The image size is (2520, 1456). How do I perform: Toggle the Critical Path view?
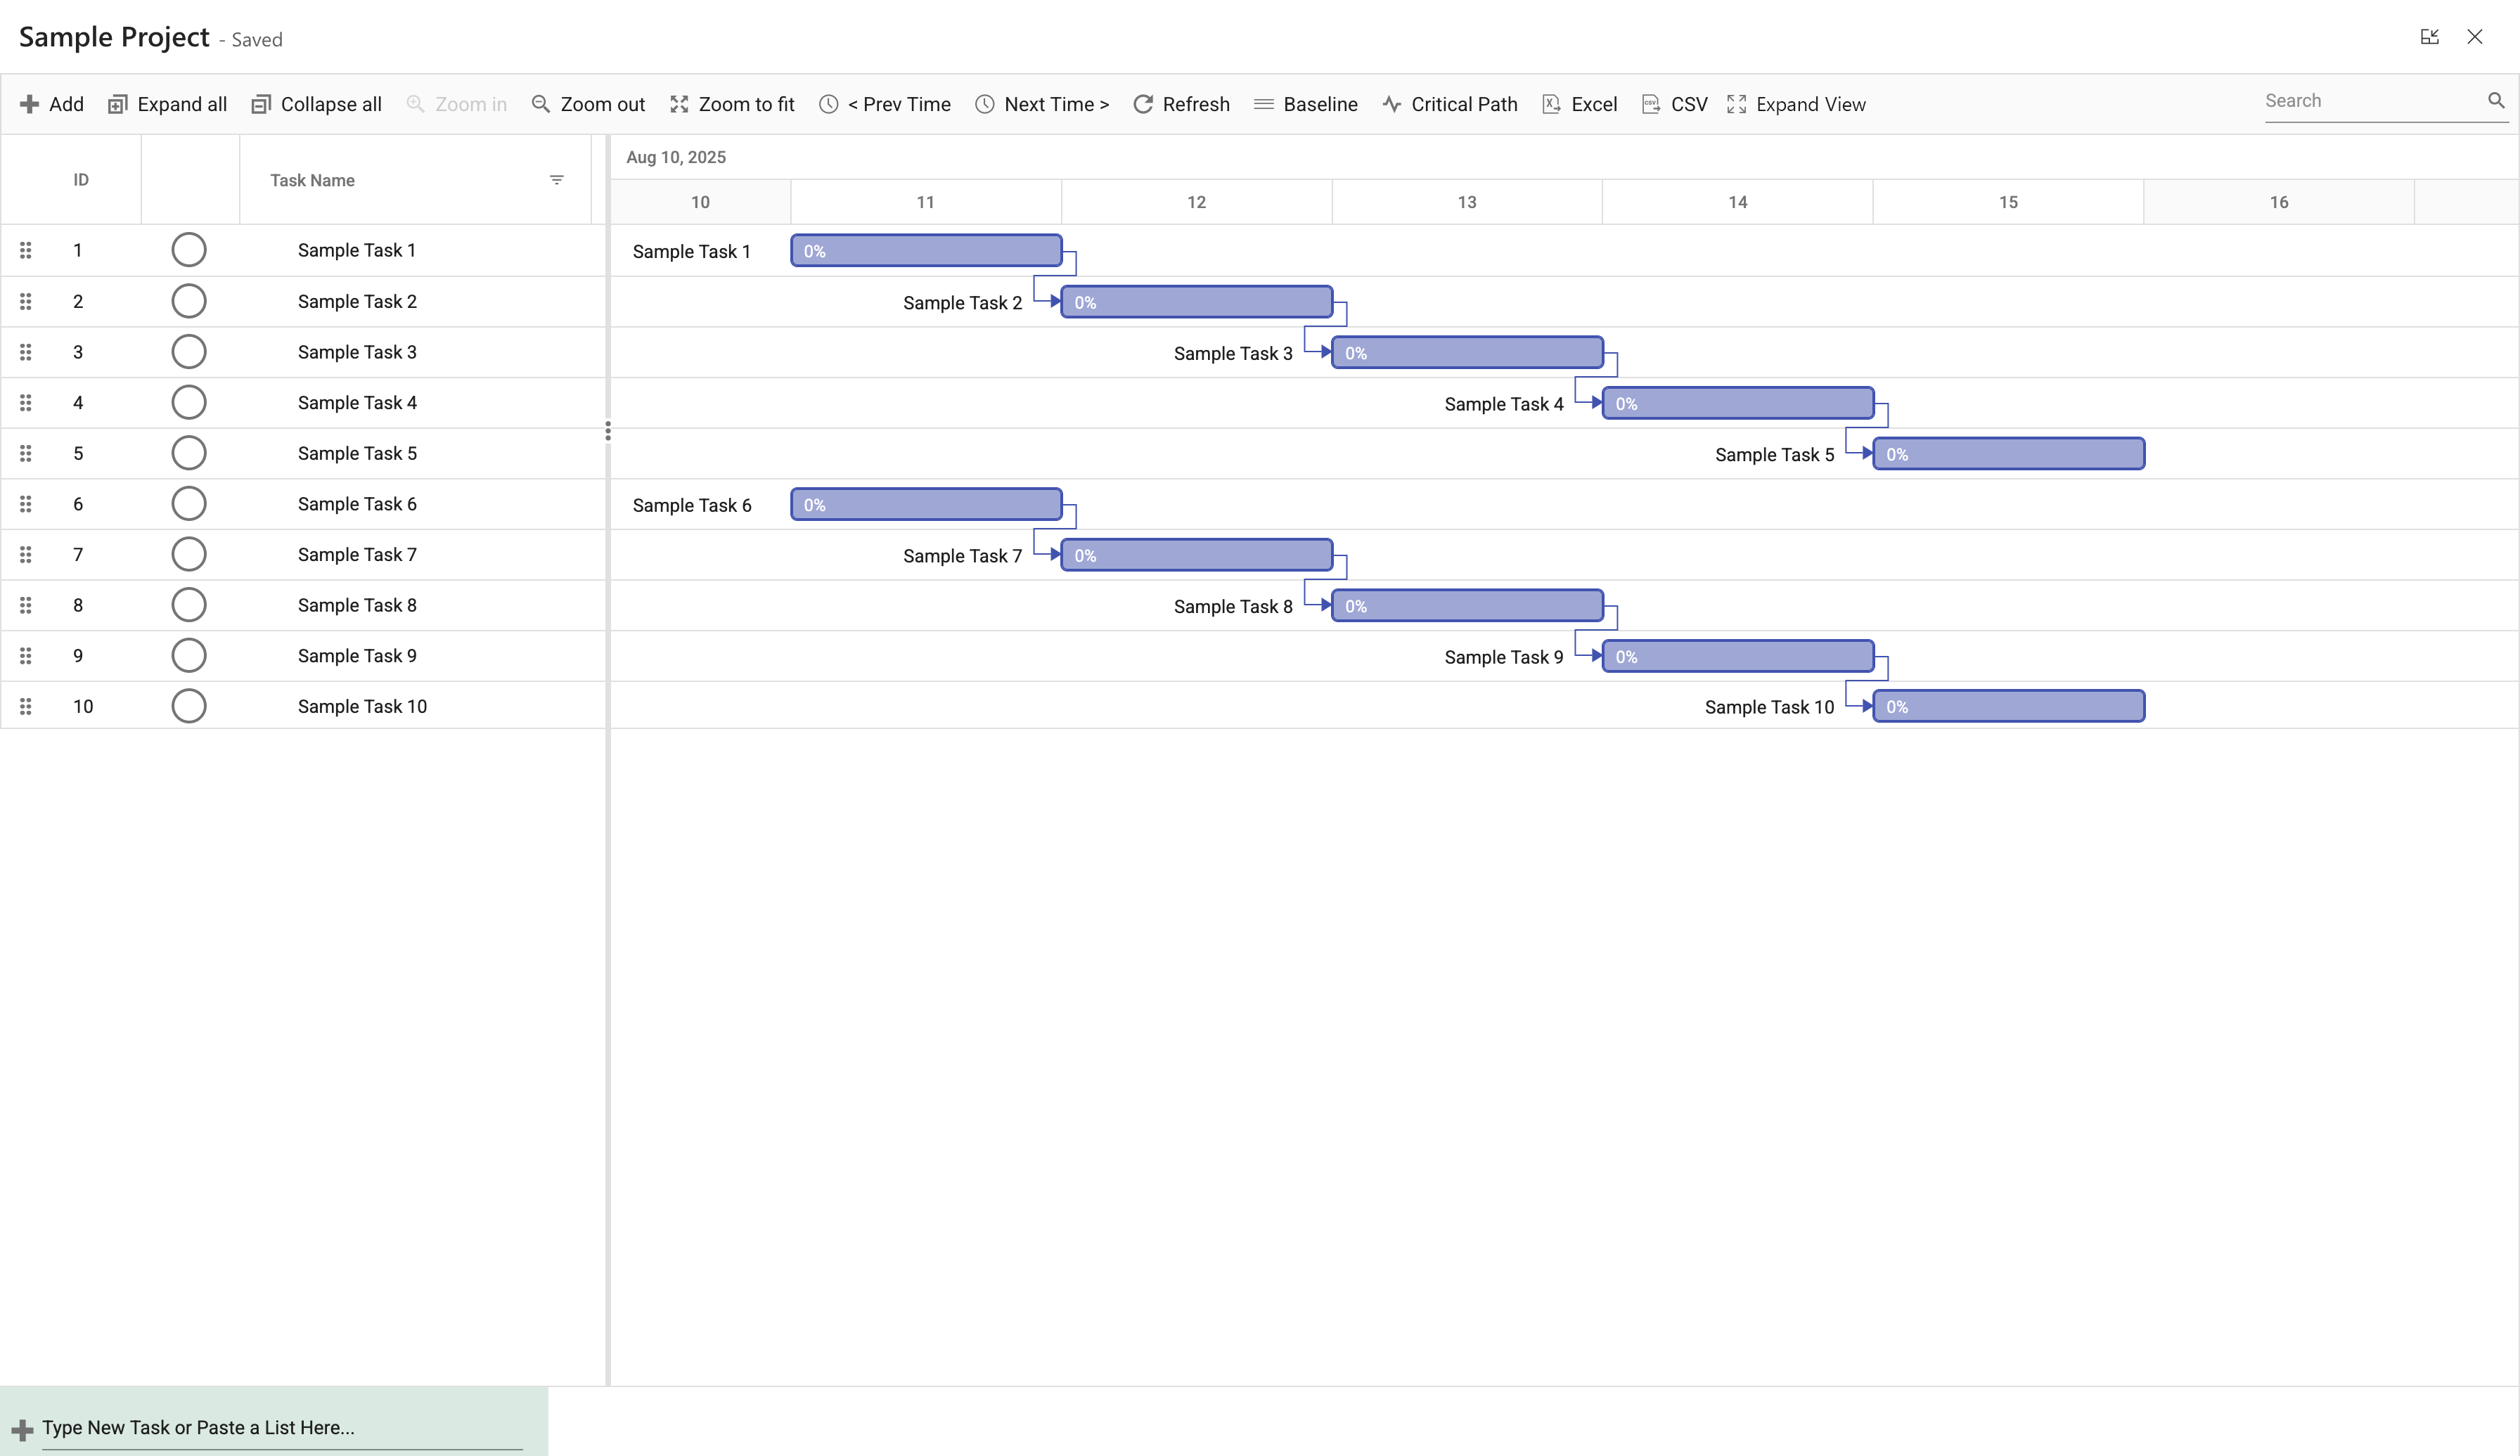(1449, 104)
